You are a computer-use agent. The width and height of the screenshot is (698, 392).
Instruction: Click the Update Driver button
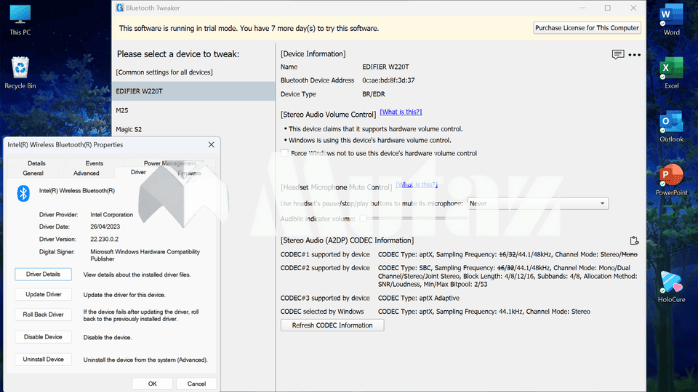43,294
